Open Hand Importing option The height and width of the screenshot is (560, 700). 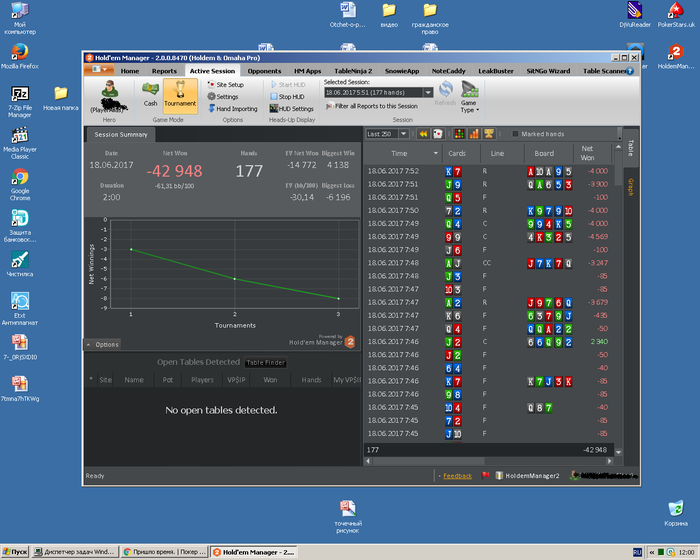(233, 109)
